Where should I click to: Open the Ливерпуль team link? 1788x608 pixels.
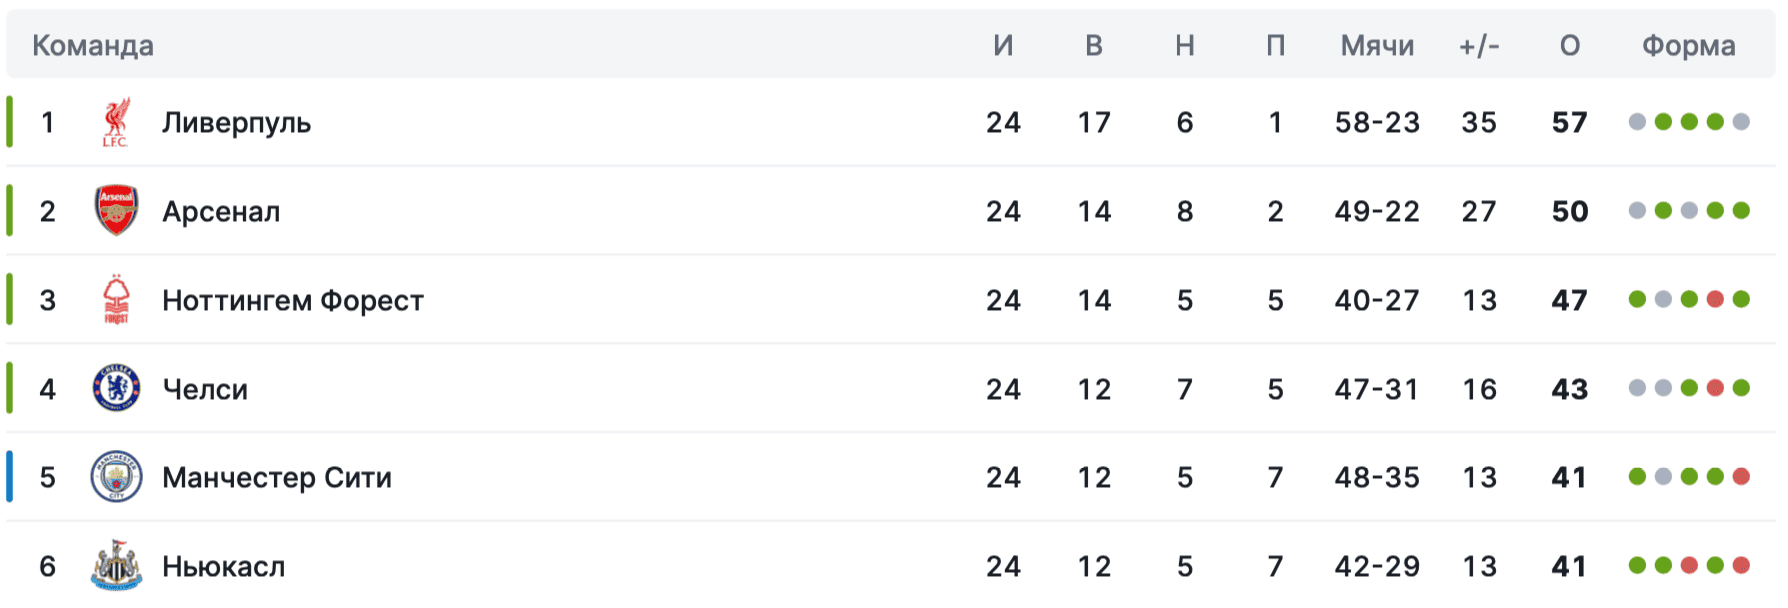tap(237, 123)
